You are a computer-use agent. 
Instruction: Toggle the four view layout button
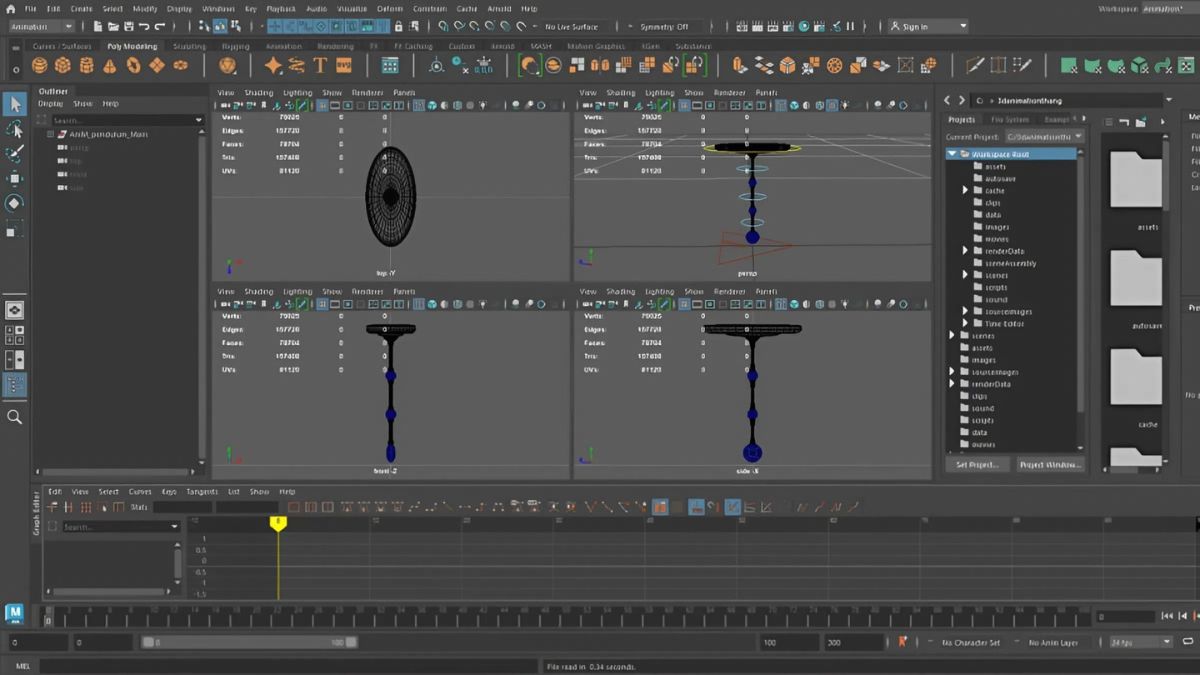[14, 335]
